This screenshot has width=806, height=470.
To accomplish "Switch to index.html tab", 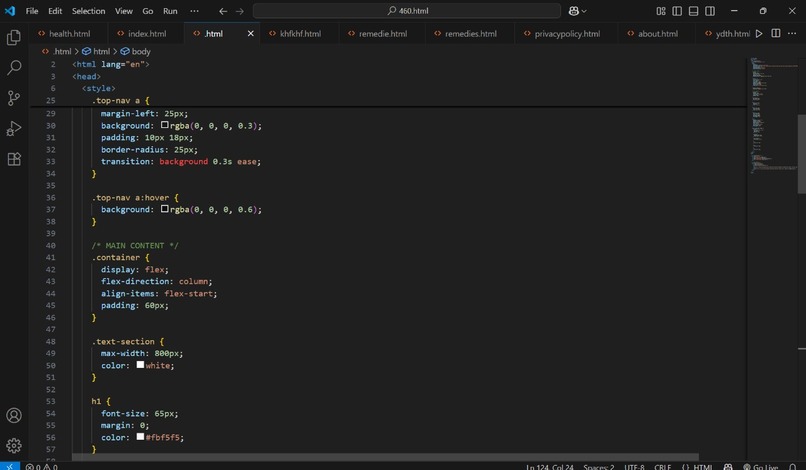I will click(x=146, y=33).
